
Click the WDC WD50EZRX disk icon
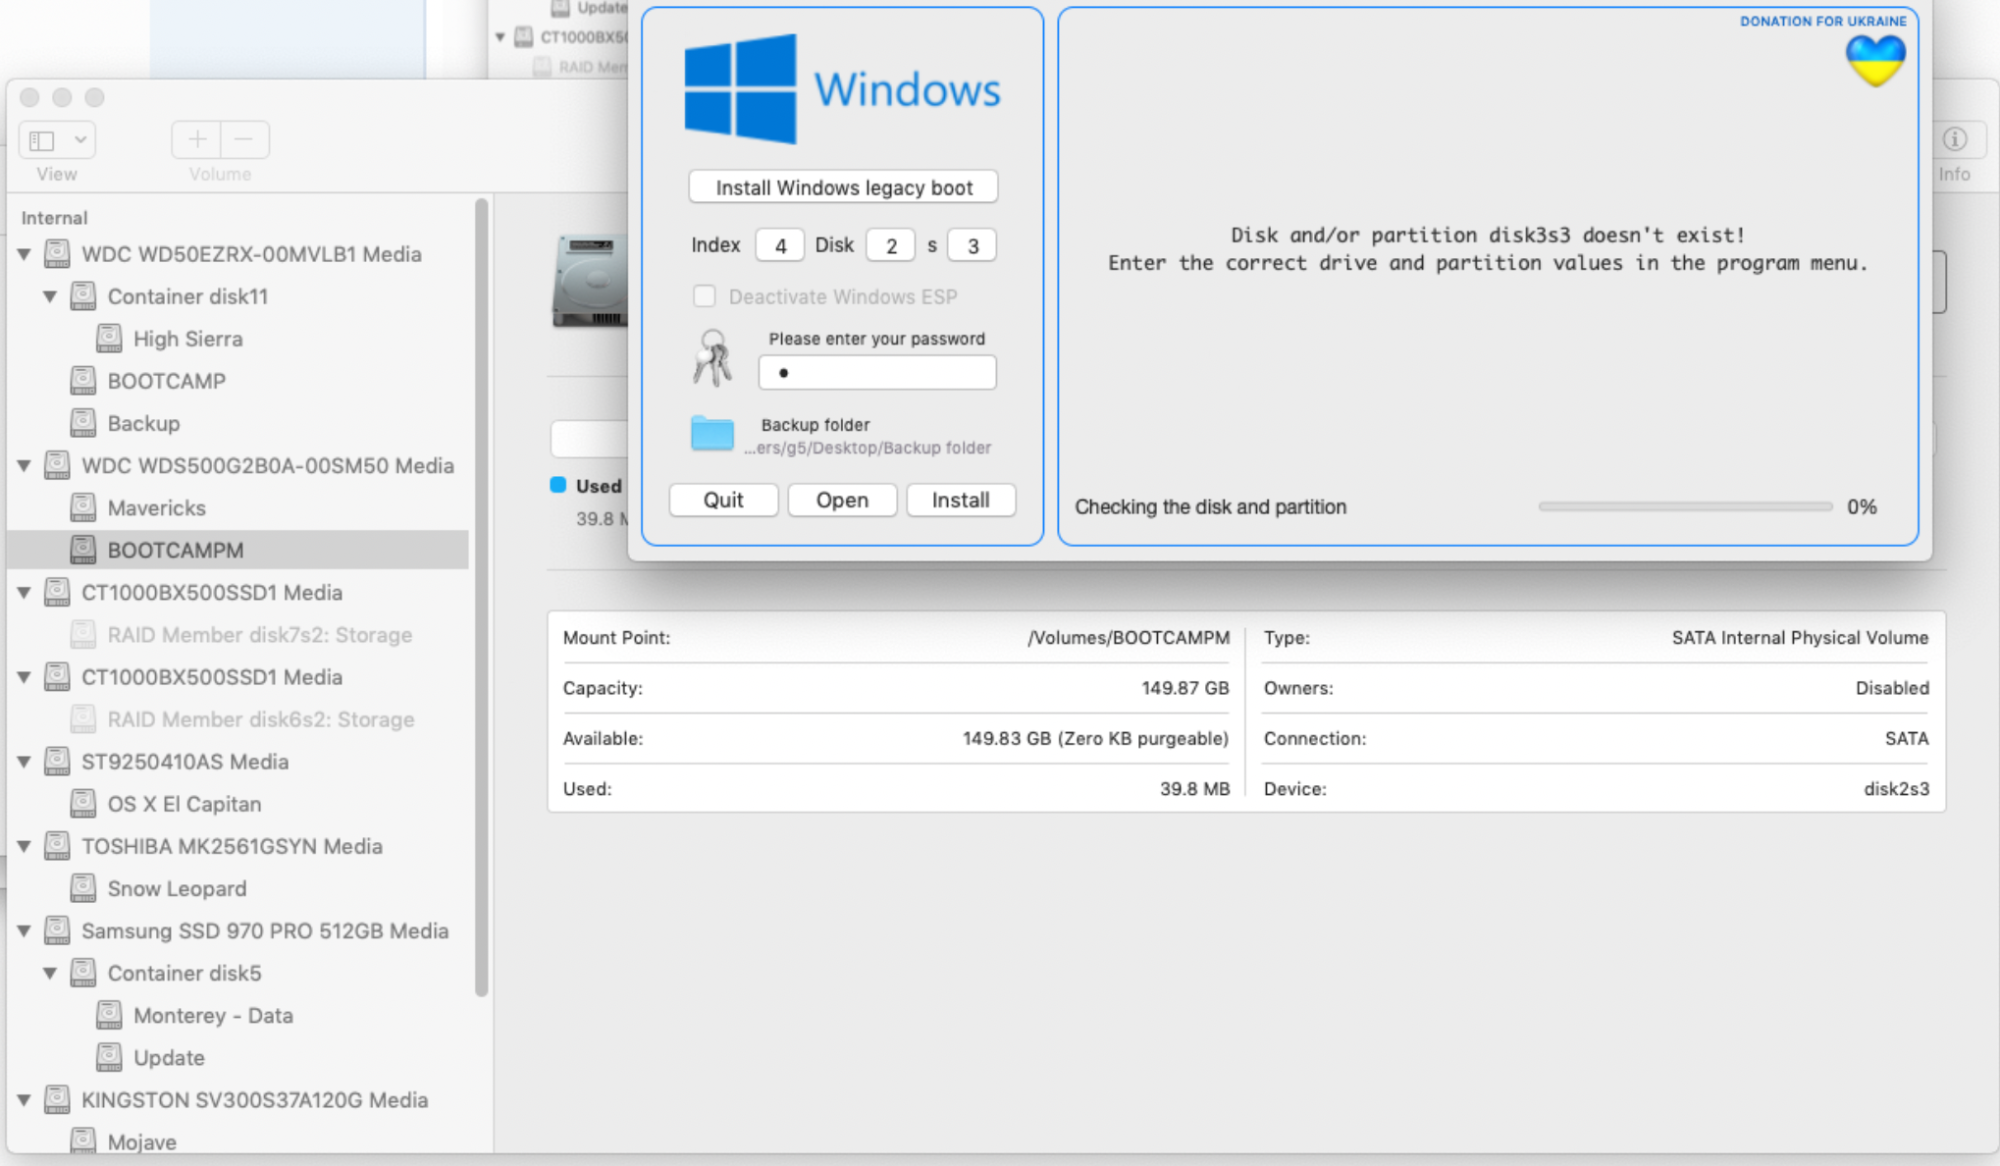tap(57, 254)
